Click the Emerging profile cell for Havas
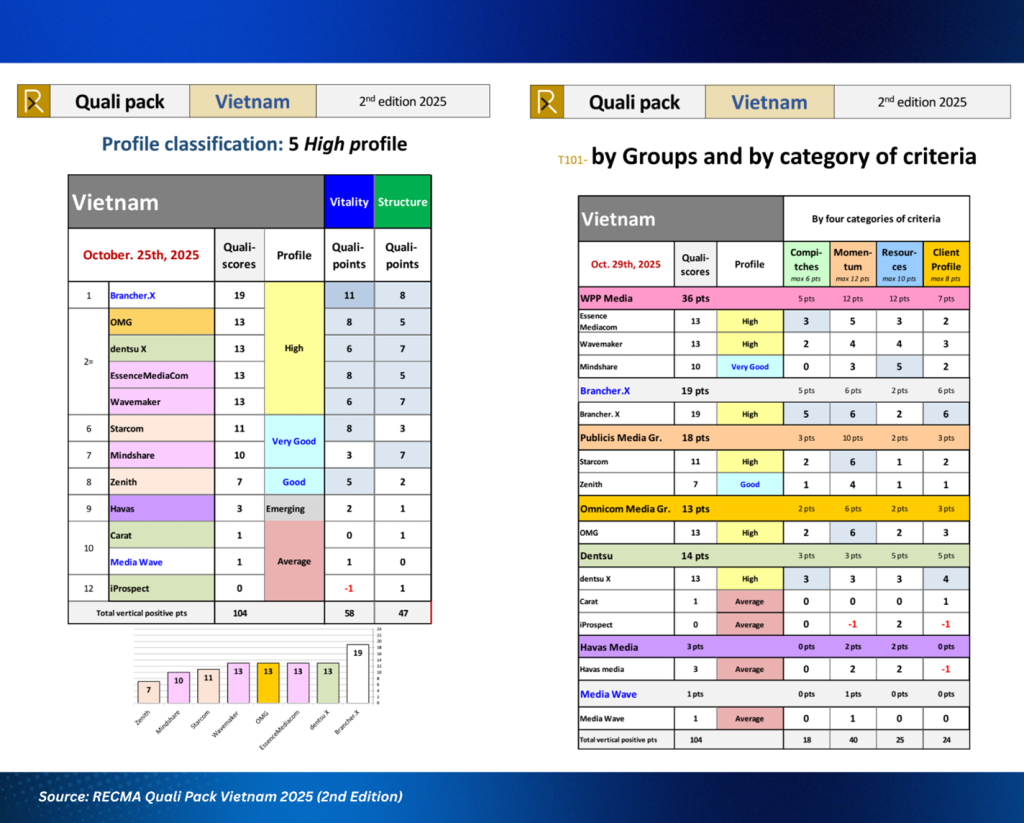 click(x=294, y=508)
